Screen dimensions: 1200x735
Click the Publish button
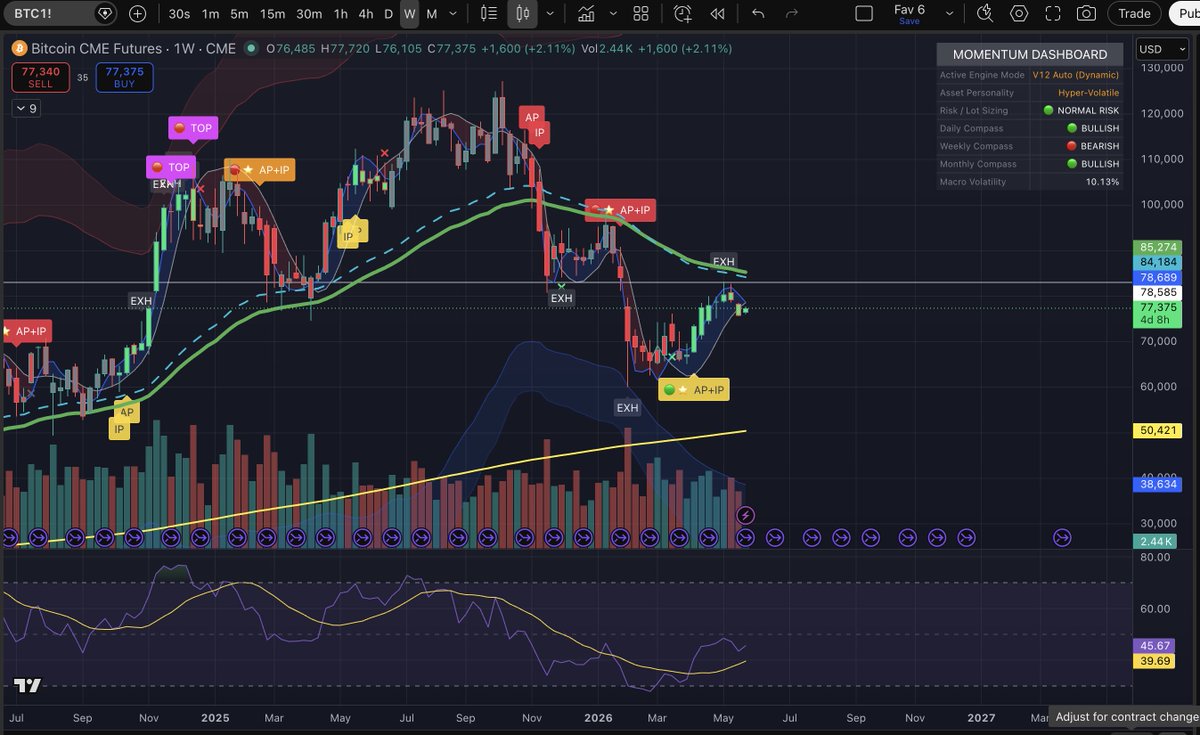(1183, 14)
